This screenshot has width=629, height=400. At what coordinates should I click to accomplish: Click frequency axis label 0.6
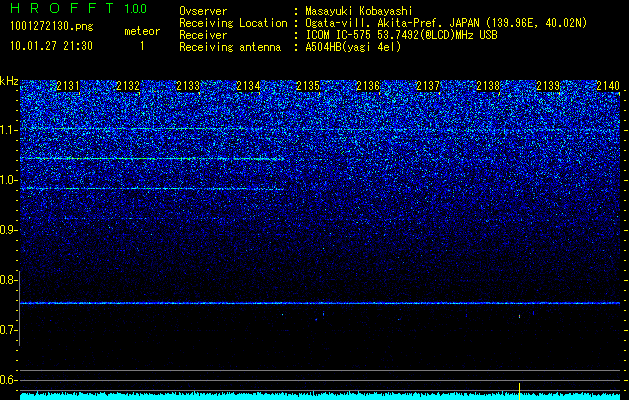[8, 380]
